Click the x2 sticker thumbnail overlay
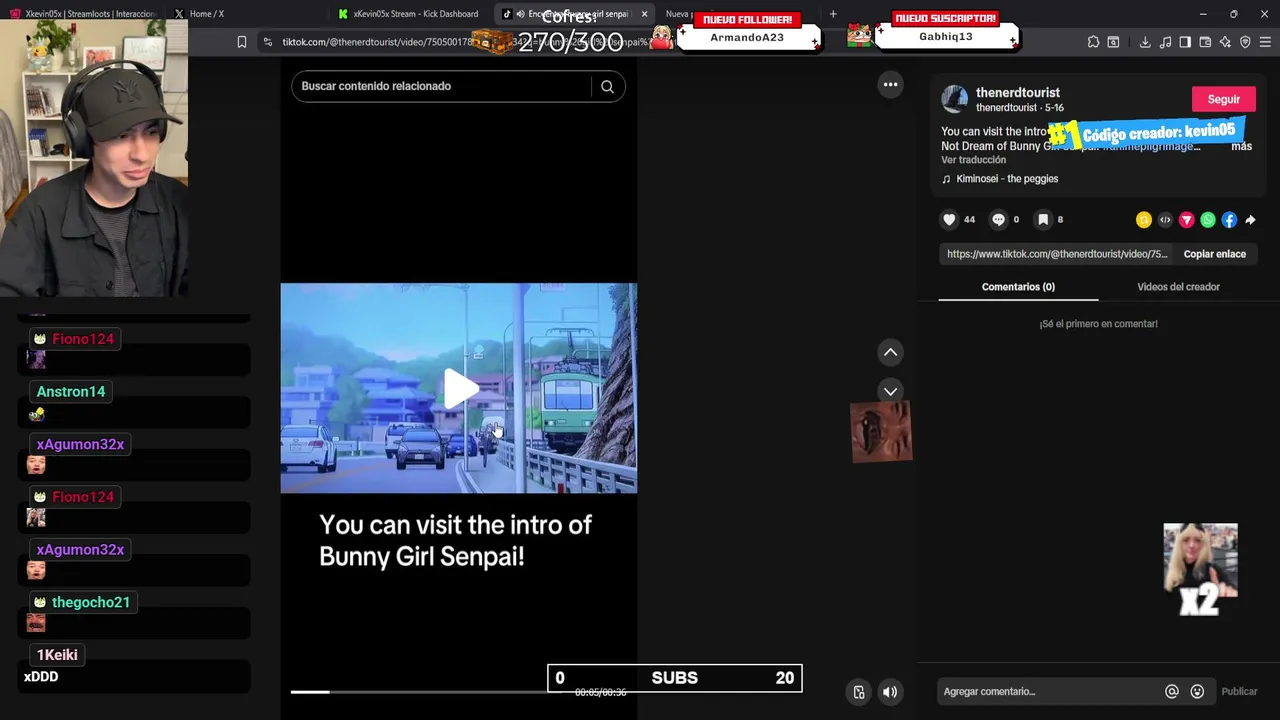 1200,568
